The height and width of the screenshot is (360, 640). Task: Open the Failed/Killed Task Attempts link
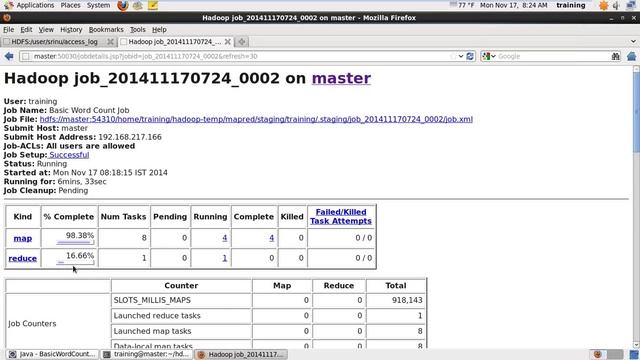[x=341, y=217]
